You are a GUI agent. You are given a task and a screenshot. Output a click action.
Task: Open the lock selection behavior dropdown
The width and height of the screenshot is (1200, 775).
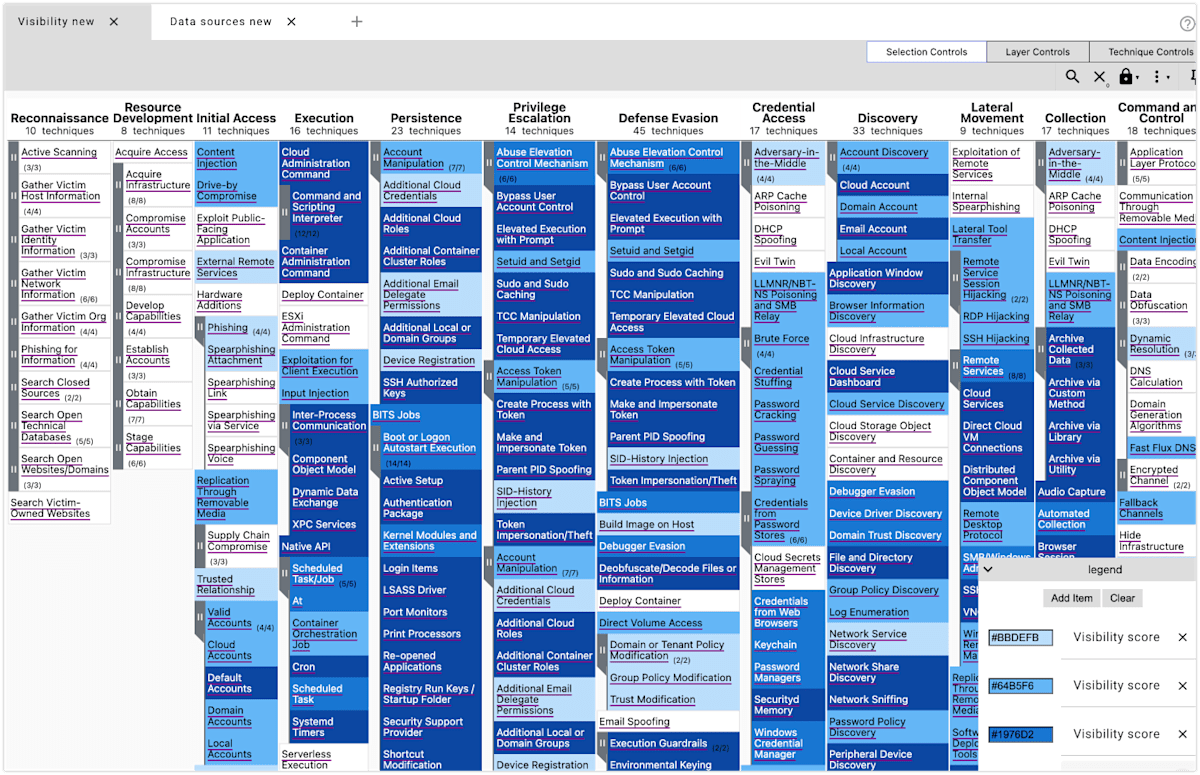point(1130,77)
